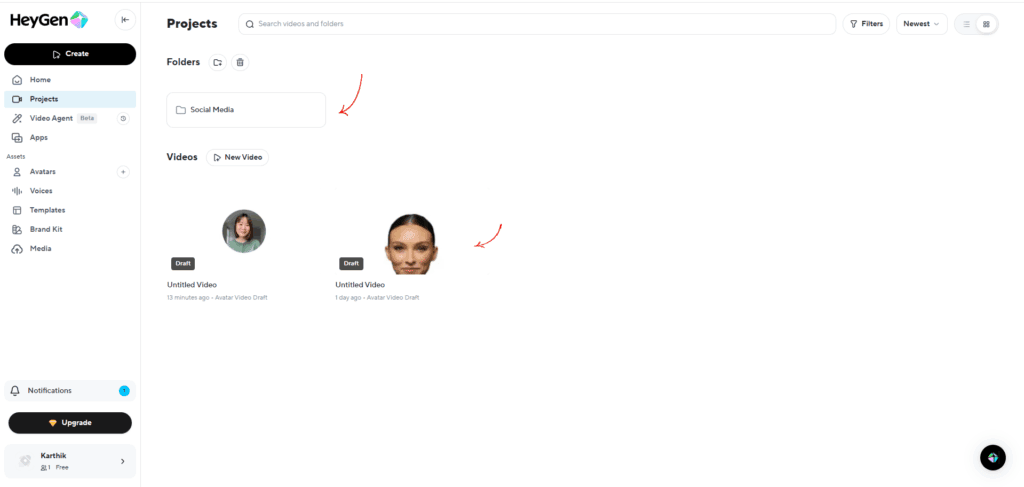Click the Draft badge on 1 day ago video
Image resolution: width=1024 pixels, height=487 pixels.
click(351, 263)
